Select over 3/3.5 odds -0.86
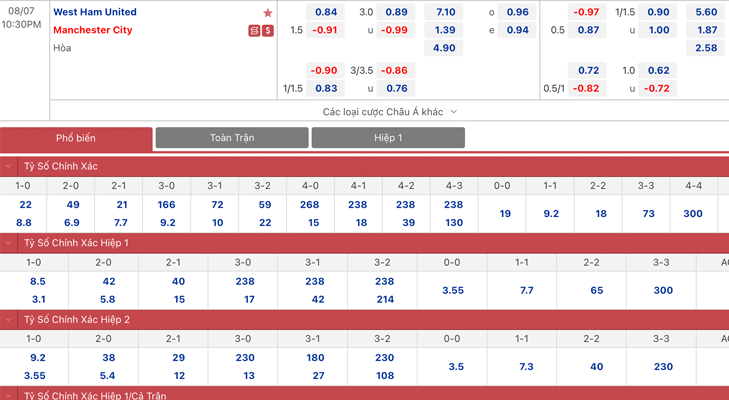Image resolution: width=729 pixels, height=400 pixels. click(x=396, y=70)
